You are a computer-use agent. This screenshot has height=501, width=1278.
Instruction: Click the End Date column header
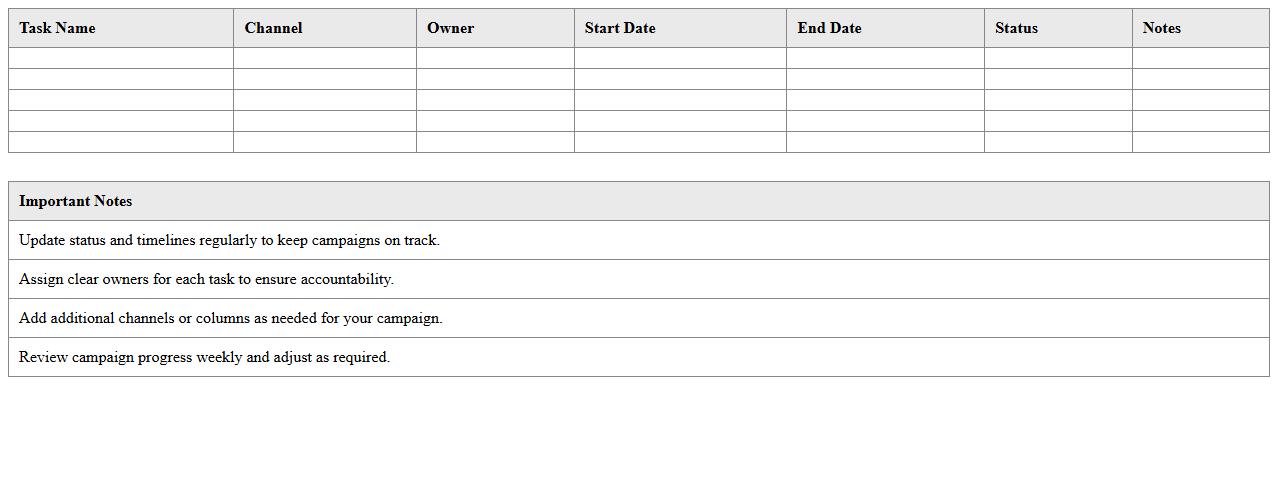829,28
